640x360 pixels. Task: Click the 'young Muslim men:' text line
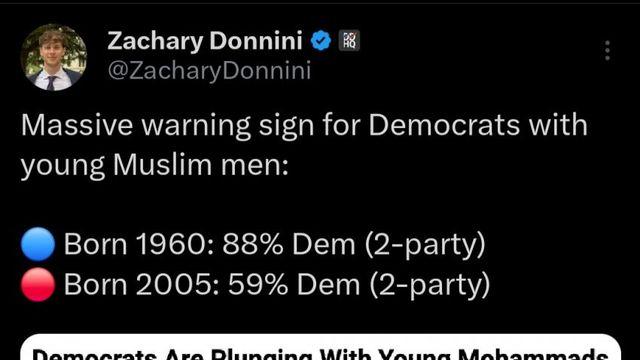(155, 165)
